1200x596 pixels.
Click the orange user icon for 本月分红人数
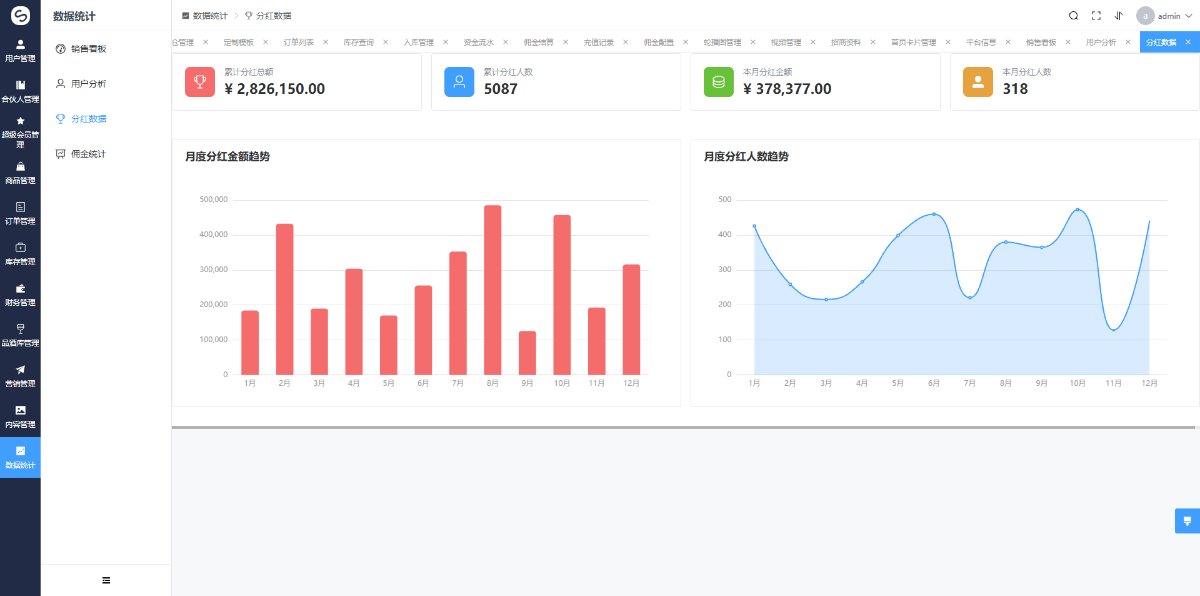[978, 82]
